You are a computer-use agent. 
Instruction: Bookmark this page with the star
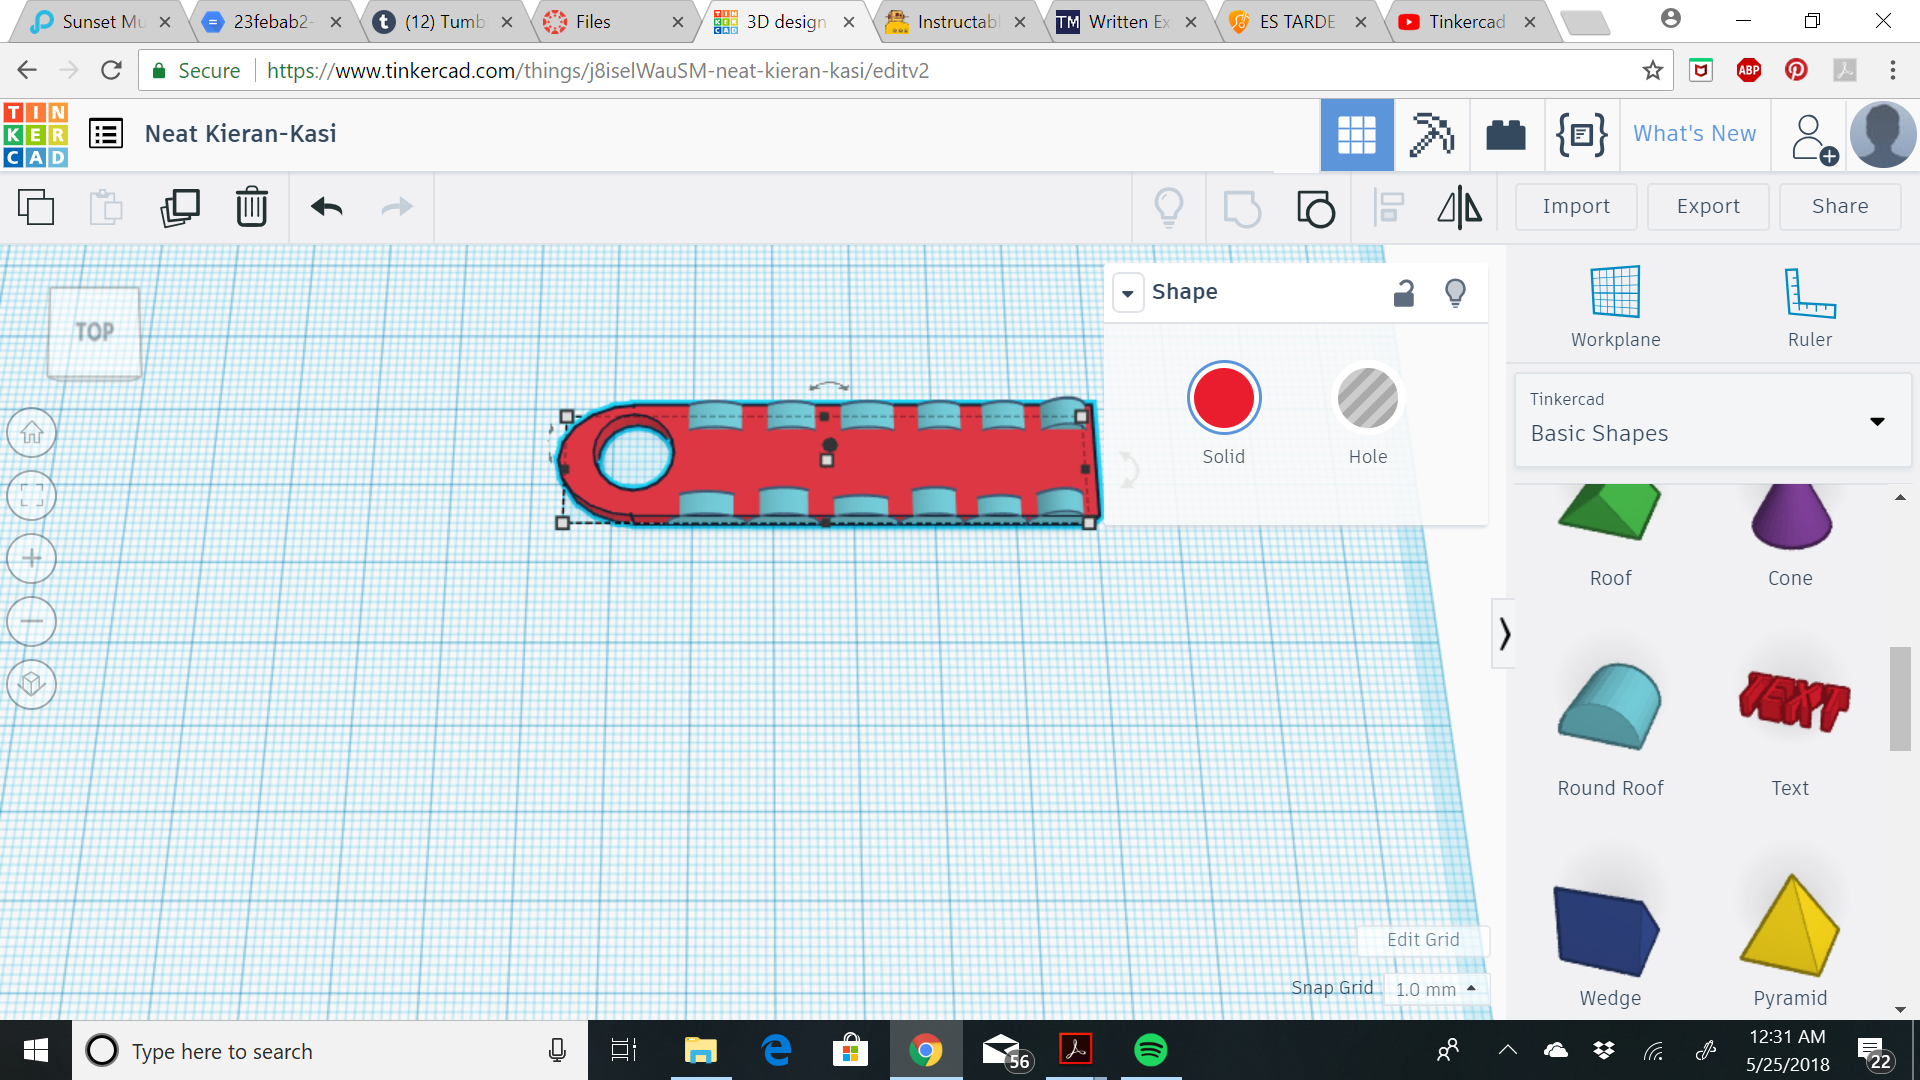[x=1652, y=71]
